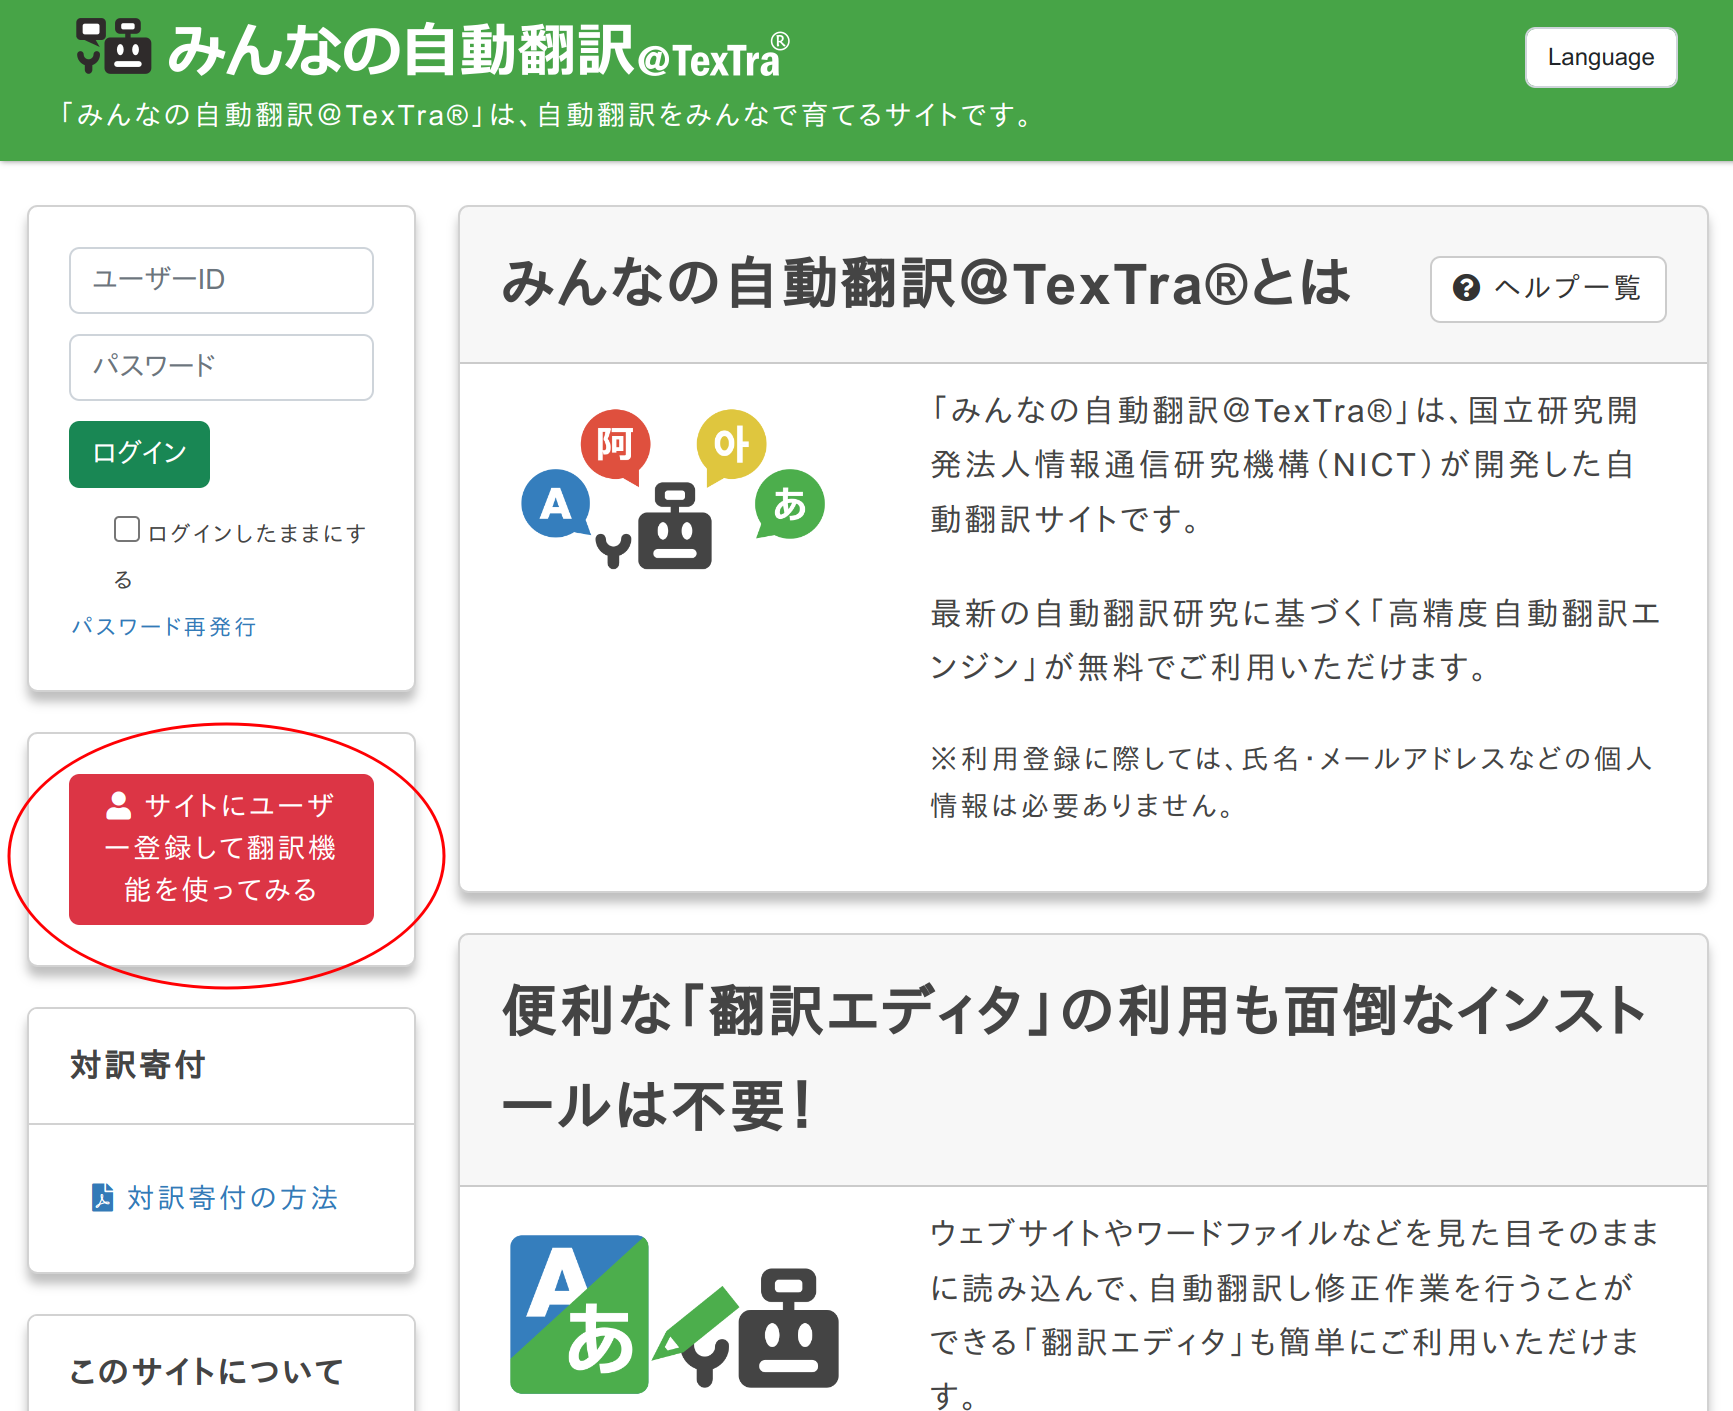
Task: Click the 対訳寄付 section heading
Action: tap(138, 1066)
